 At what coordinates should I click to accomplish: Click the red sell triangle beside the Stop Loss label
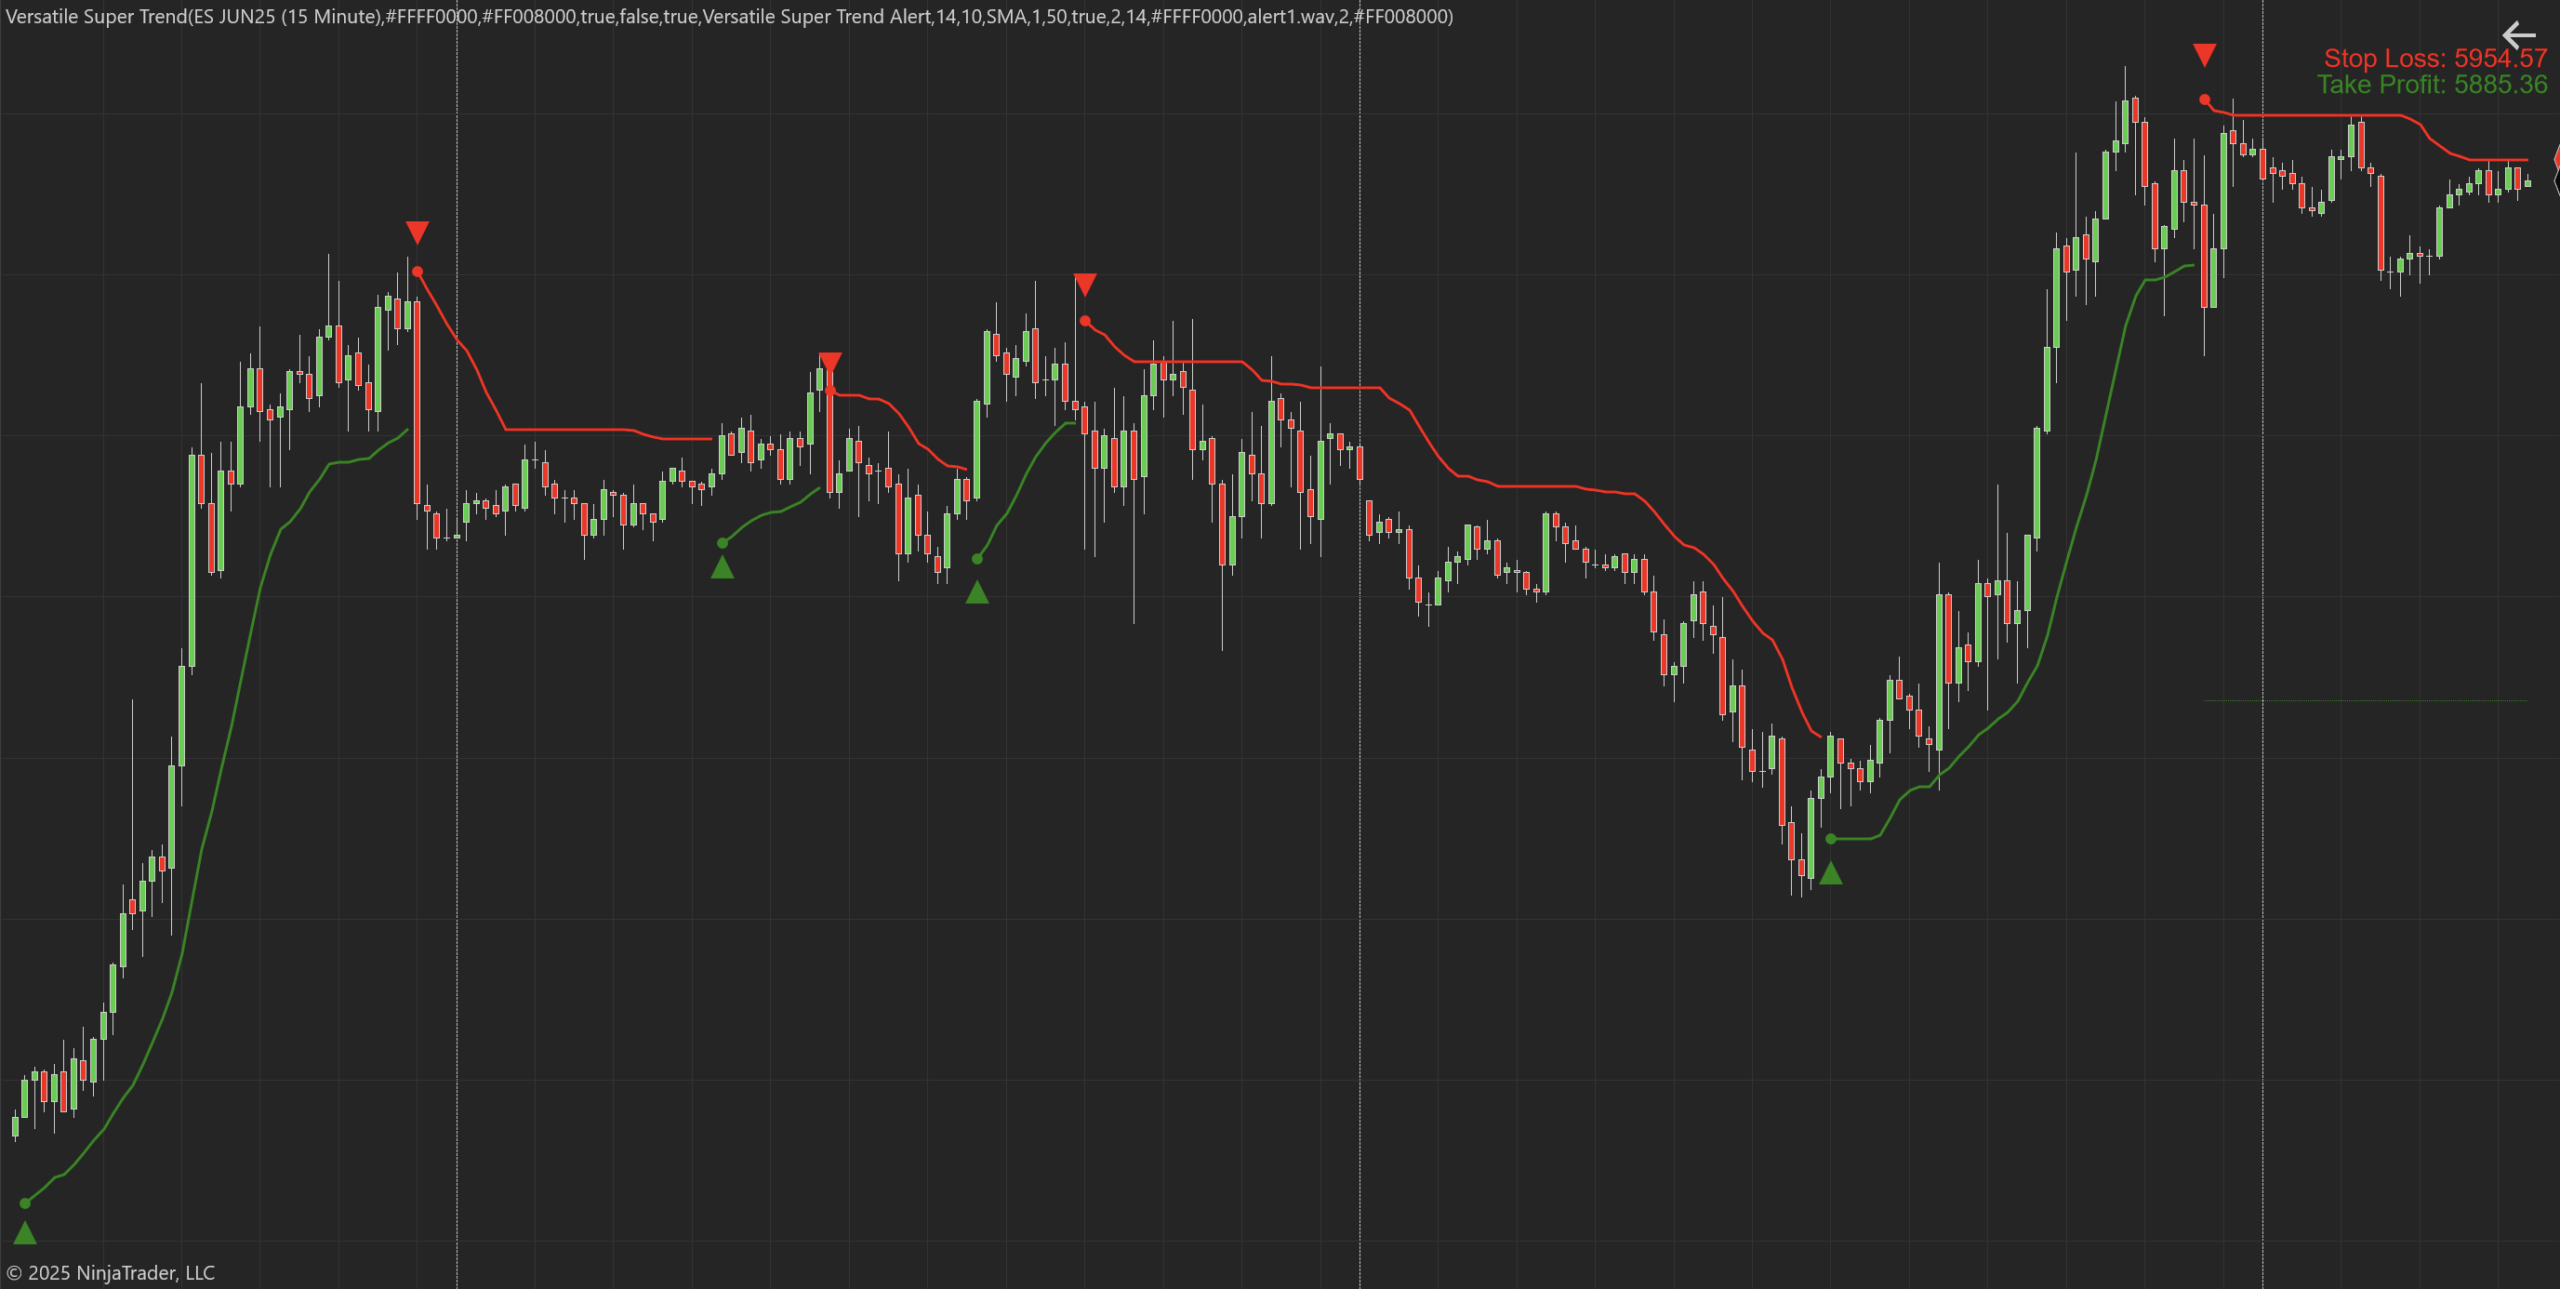2204,55
